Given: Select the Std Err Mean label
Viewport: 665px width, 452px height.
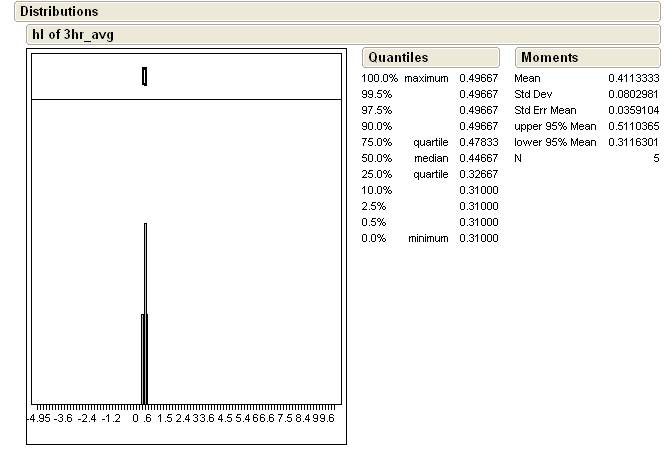Looking at the screenshot, I should click(545, 110).
